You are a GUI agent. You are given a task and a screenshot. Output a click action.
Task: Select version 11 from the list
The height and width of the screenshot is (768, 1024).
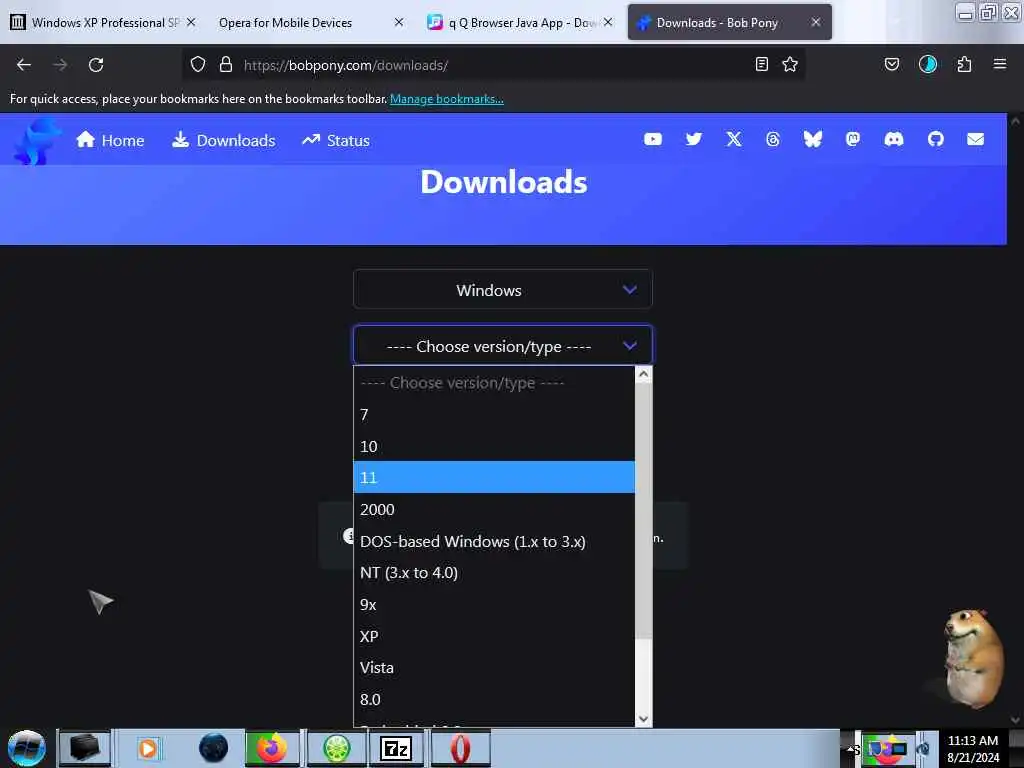494,477
